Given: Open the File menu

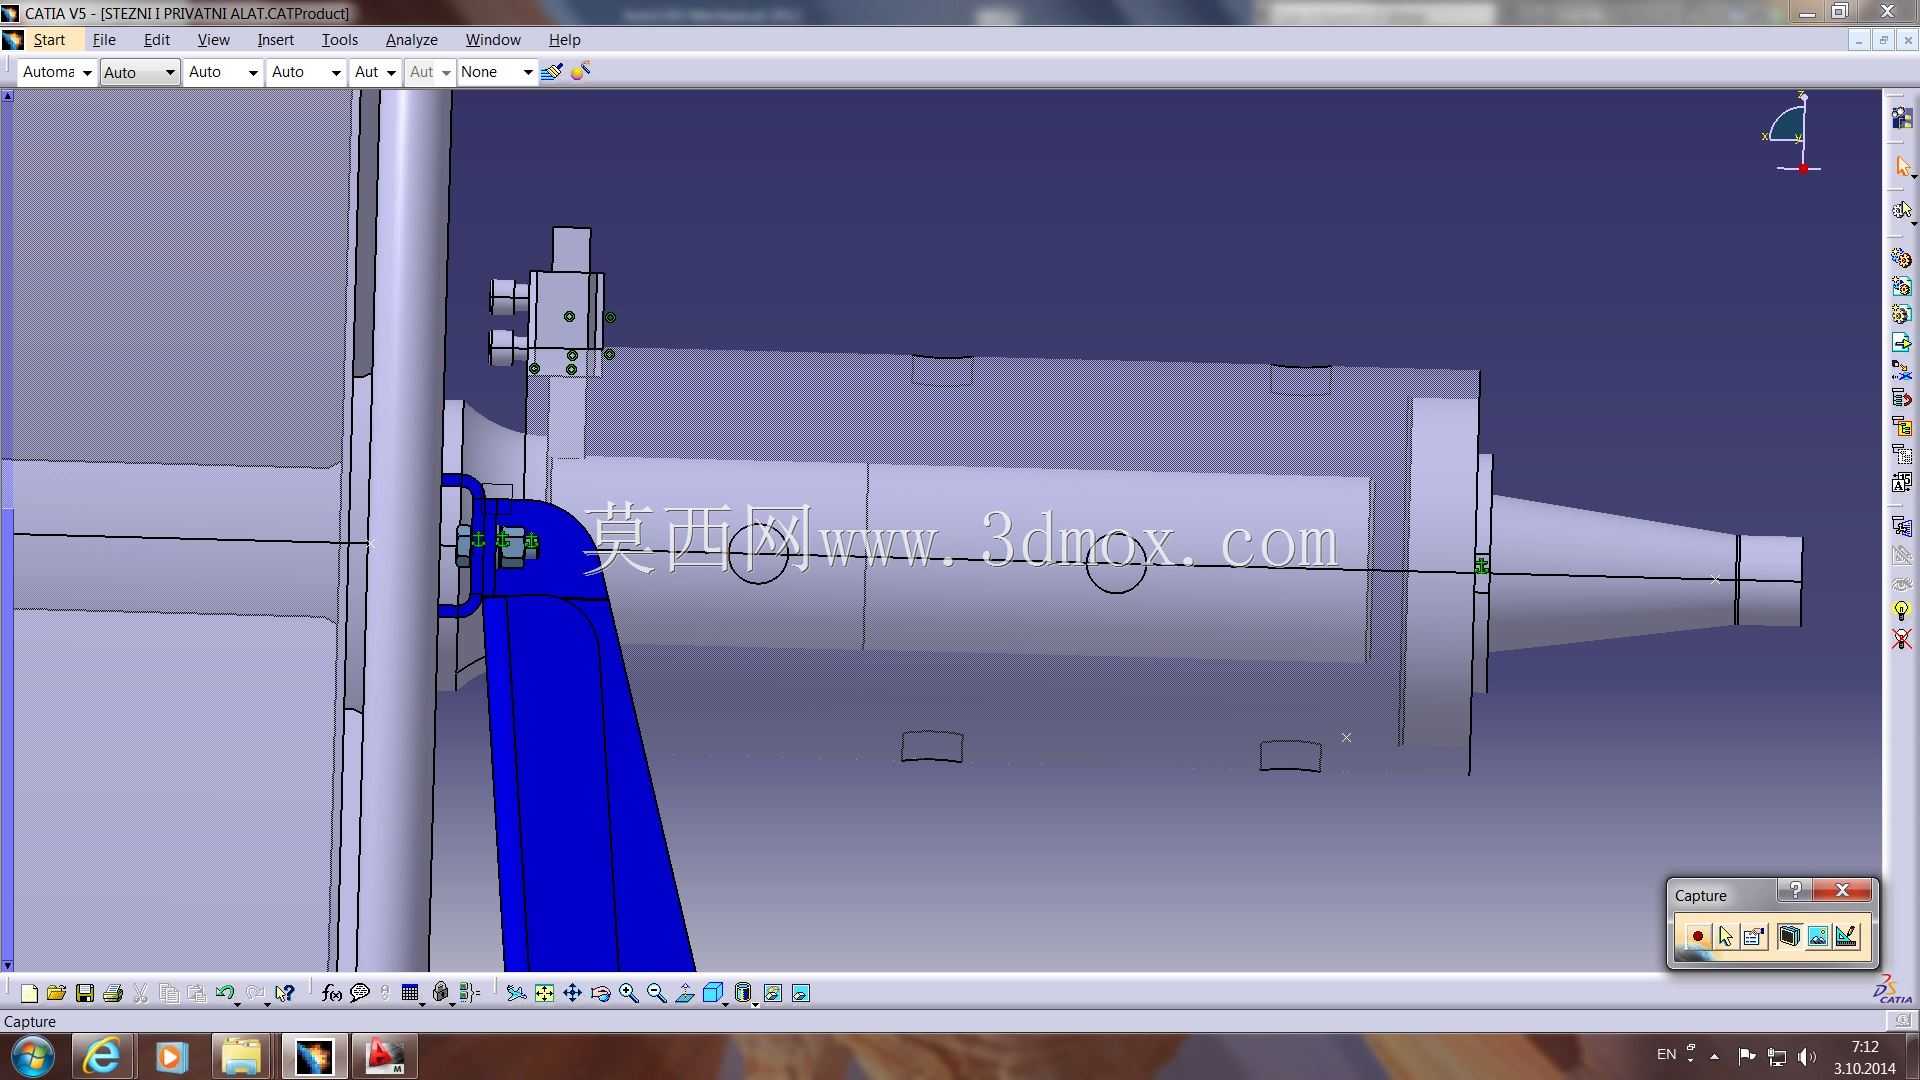Looking at the screenshot, I should pos(104,40).
